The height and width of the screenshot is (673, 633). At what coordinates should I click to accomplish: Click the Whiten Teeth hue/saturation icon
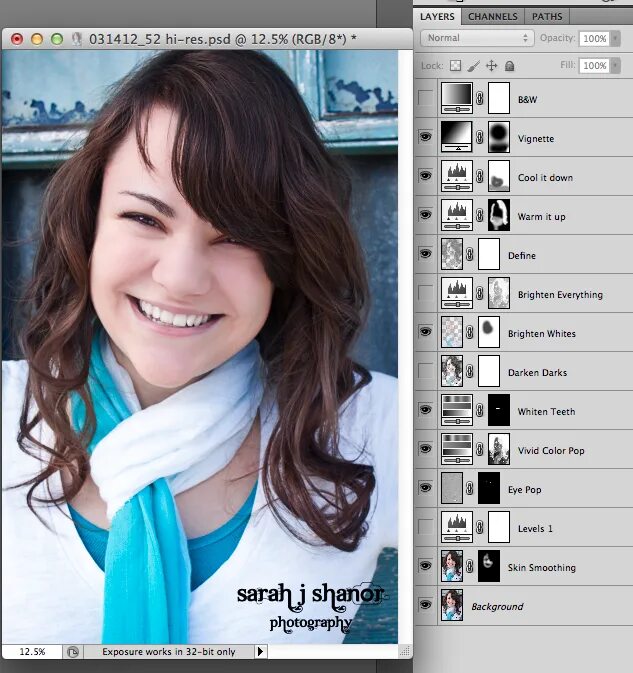coord(457,410)
